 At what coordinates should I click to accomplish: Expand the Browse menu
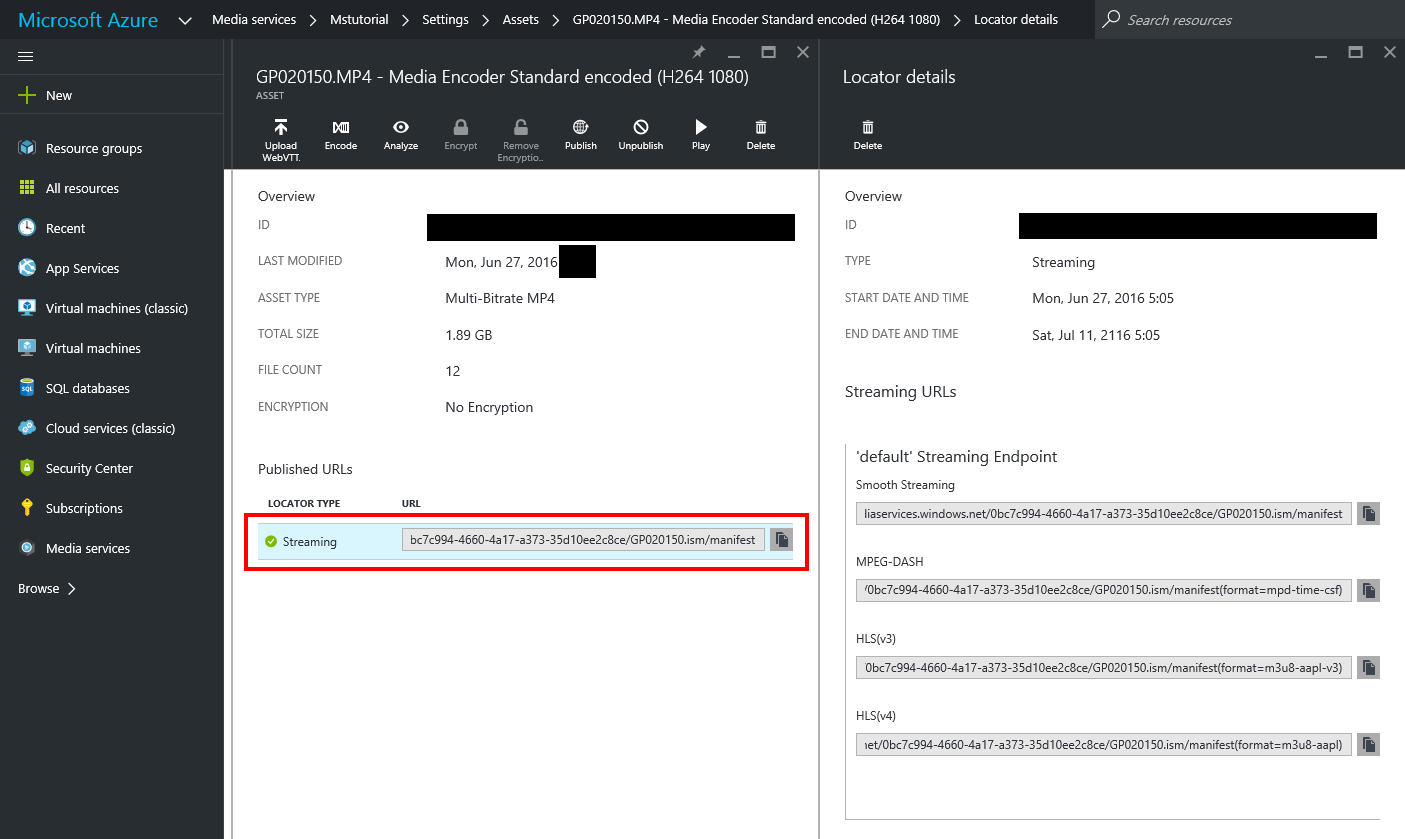[x=47, y=588]
